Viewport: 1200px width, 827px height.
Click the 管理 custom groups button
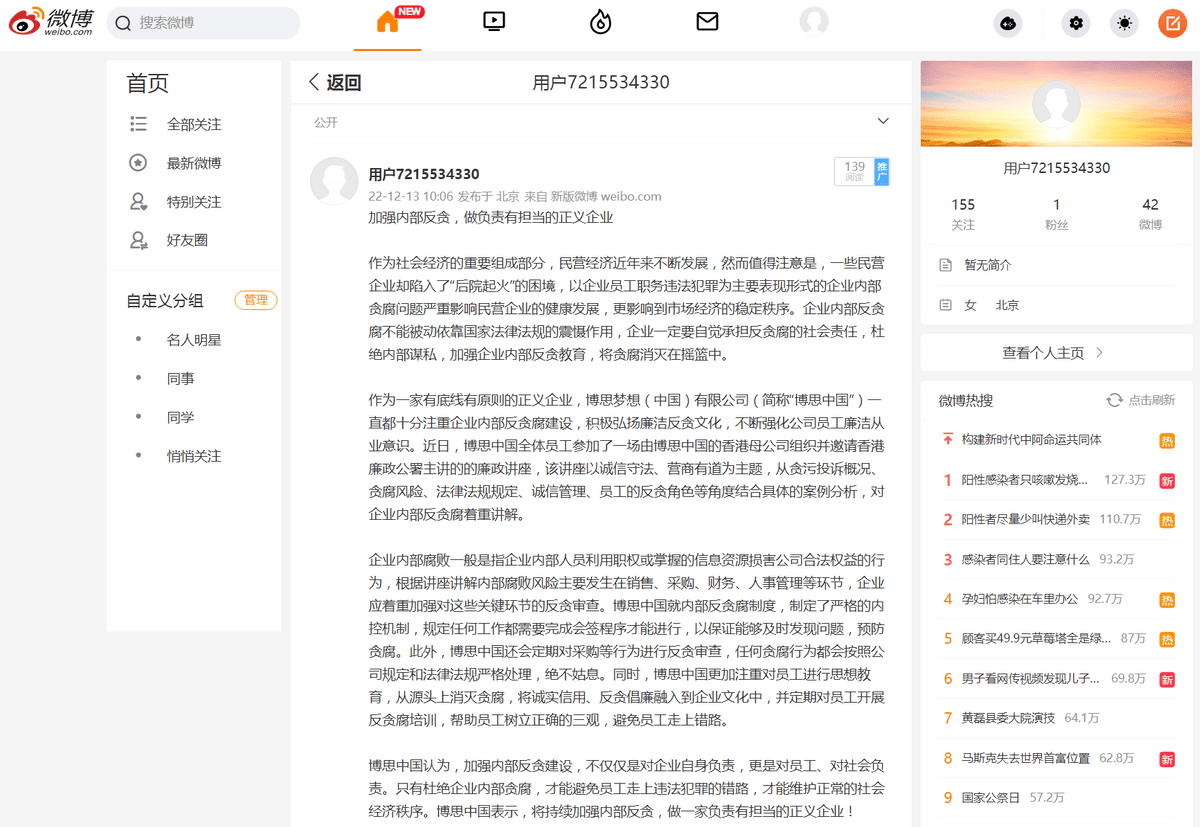point(256,300)
